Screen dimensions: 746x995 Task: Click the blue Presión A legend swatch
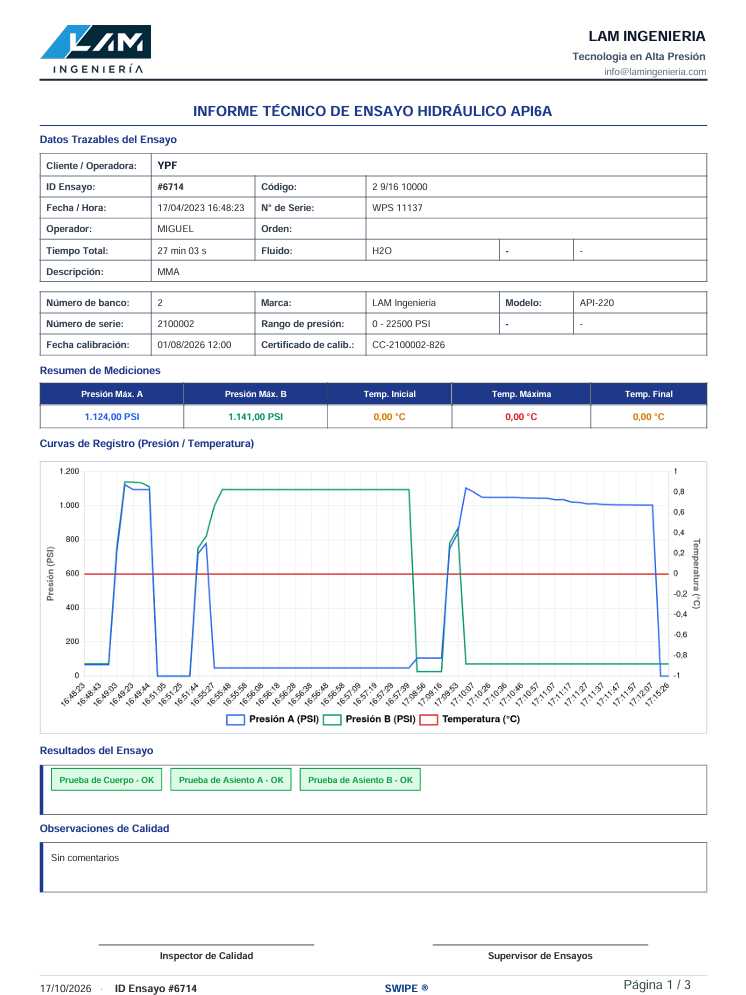pyautogui.click(x=235, y=720)
